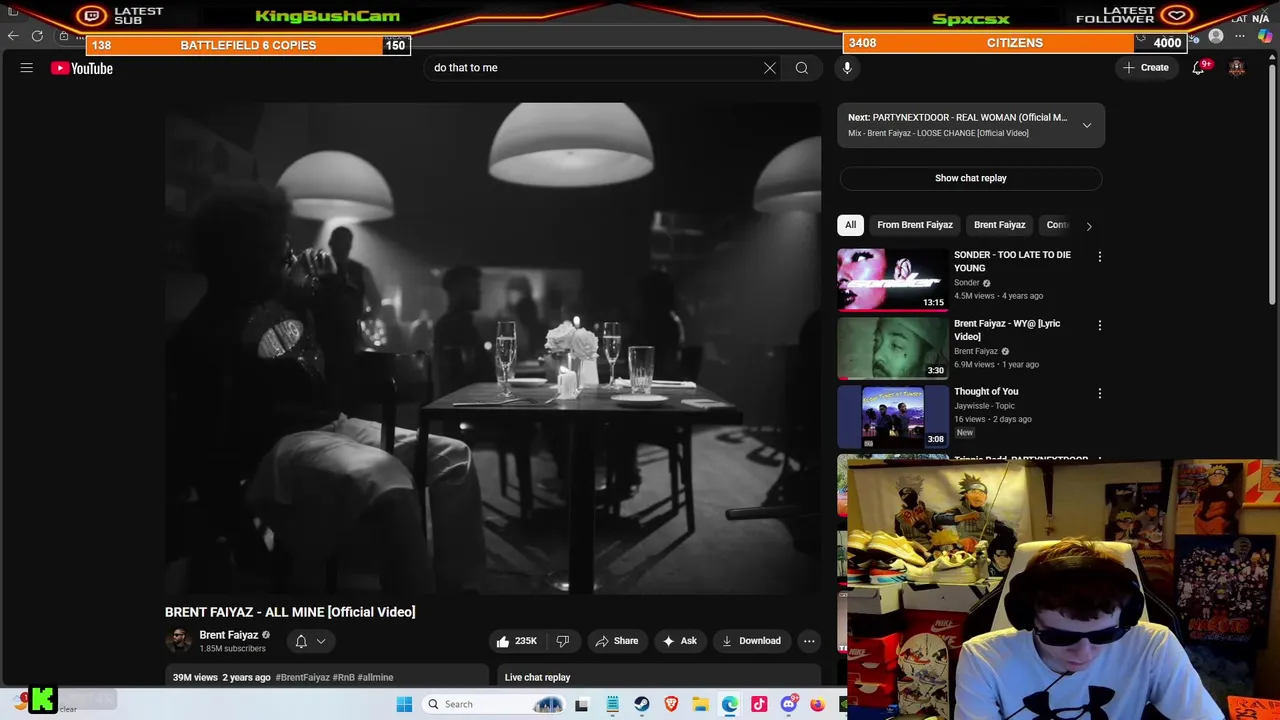
Task: Select the Brent Faiyaz filter chip
Action: [1000, 225]
